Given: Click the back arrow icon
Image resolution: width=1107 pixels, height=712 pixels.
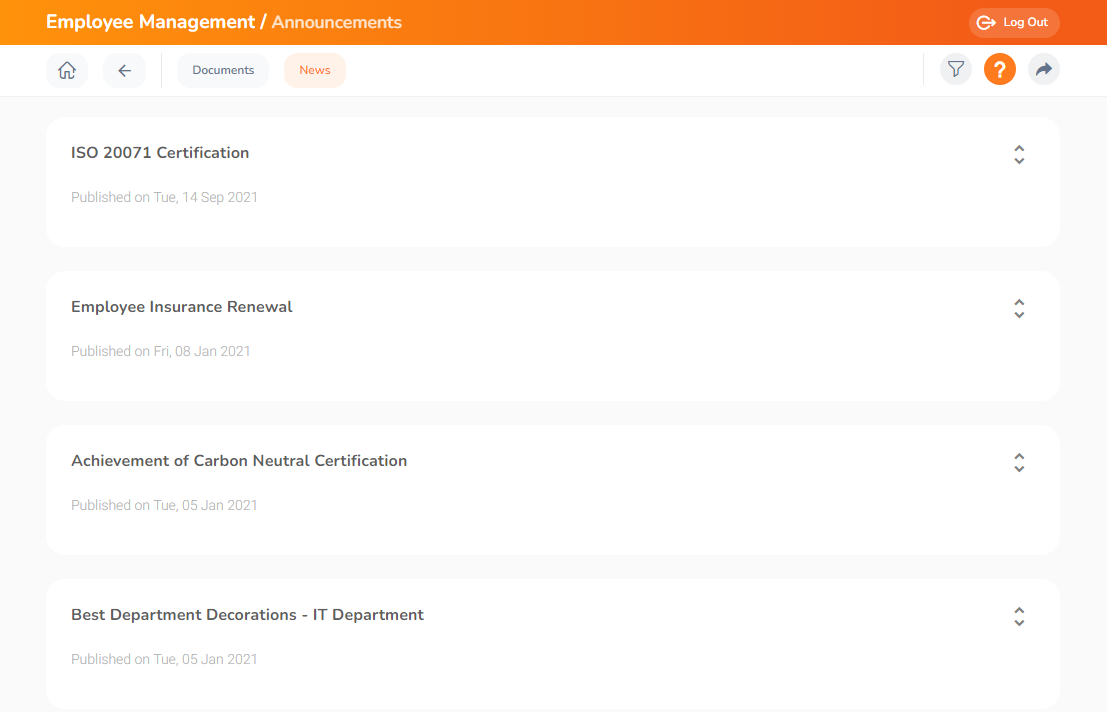Looking at the screenshot, I should [124, 70].
